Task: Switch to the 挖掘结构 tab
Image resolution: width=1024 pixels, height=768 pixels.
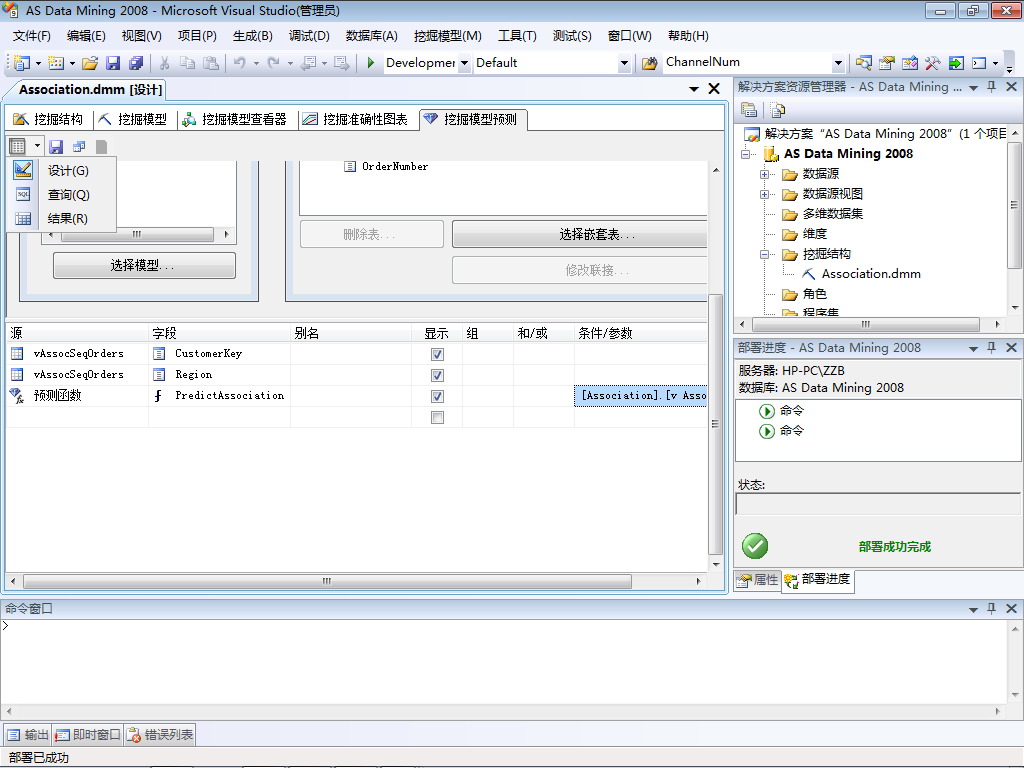Action: 48,119
